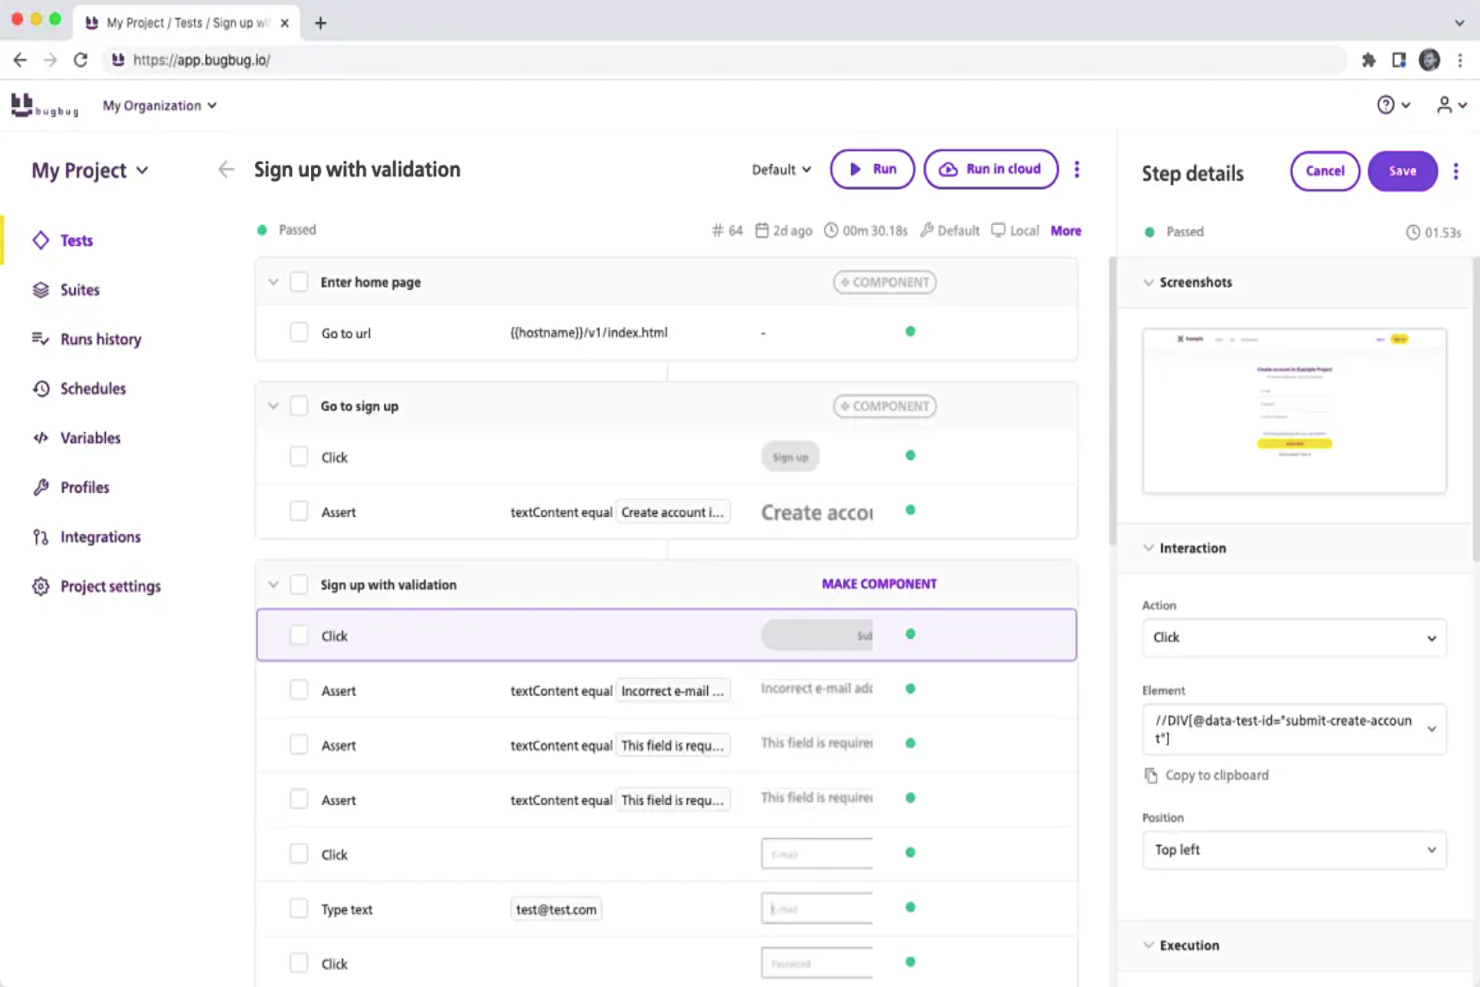Viewport: 1480px width, 987px height.
Task: Click the browser back arrow
Action: click(x=20, y=60)
